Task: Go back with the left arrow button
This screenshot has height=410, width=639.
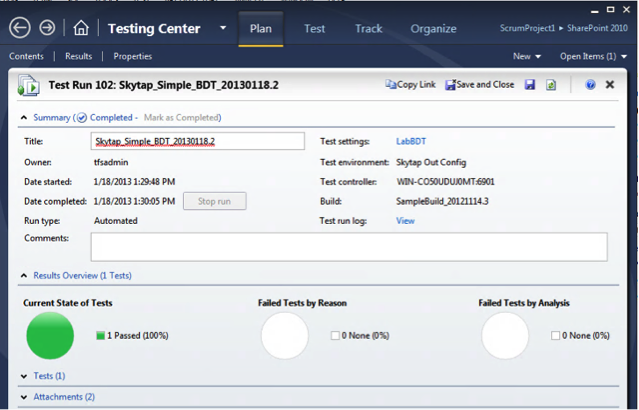Action: (x=20, y=28)
